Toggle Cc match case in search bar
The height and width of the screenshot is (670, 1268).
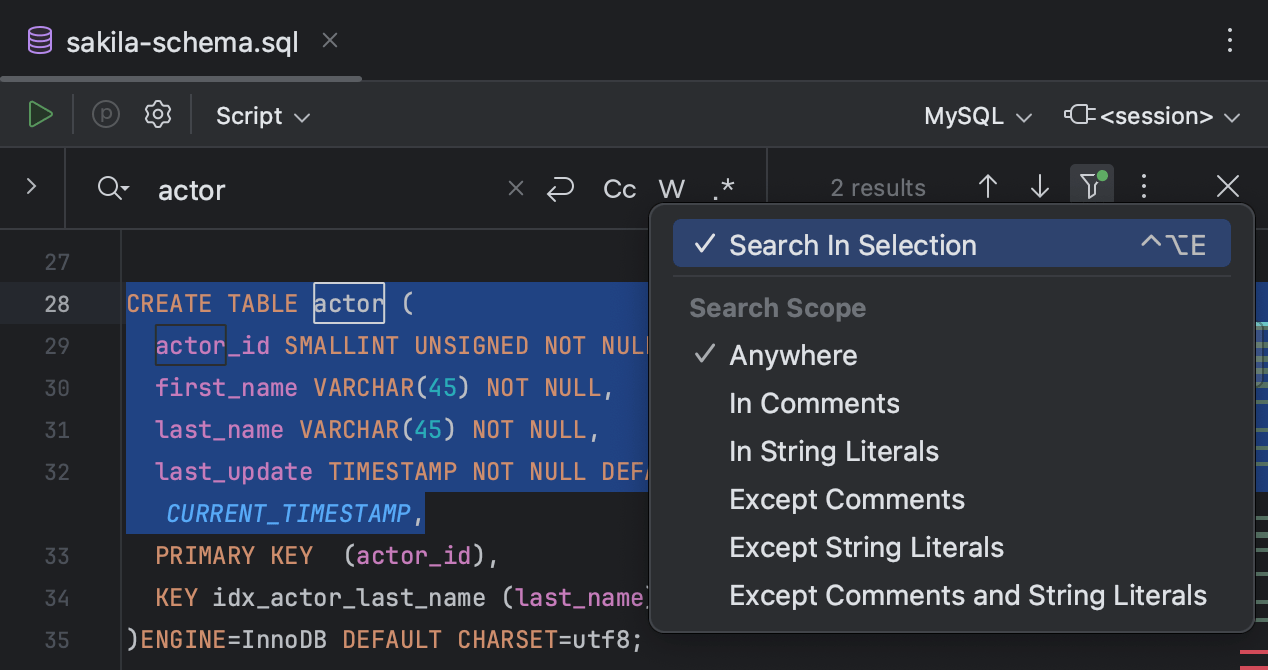pos(619,188)
